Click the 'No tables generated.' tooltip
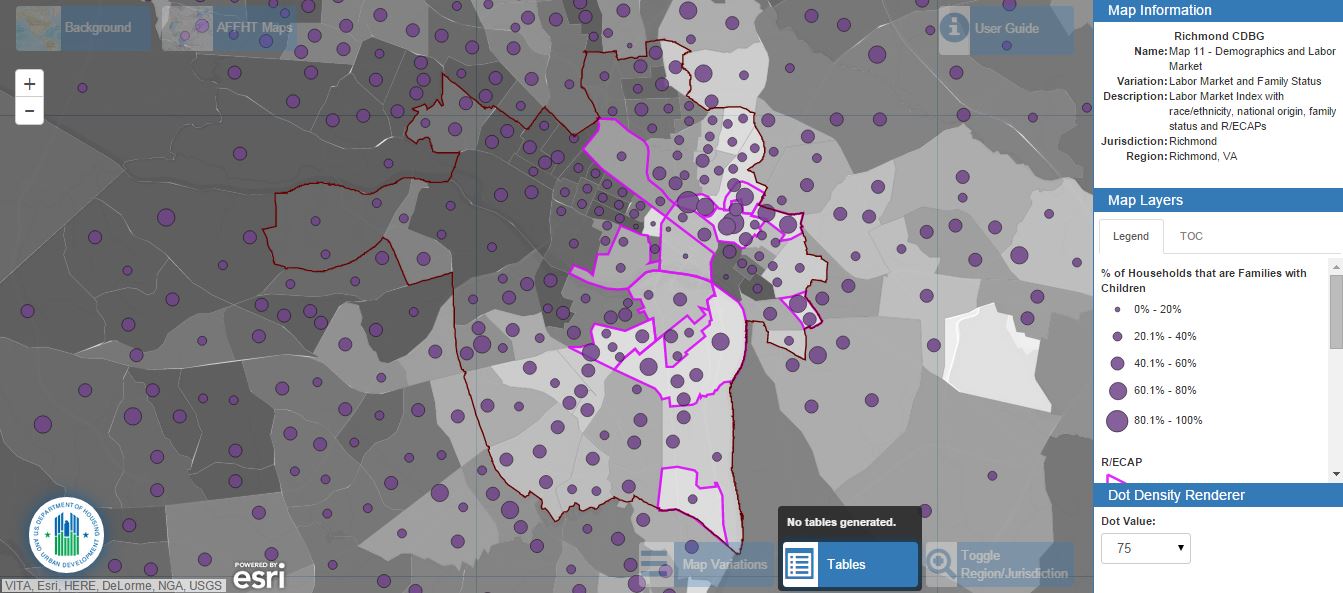The height and width of the screenshot is (593, 1343). point(840,522)
